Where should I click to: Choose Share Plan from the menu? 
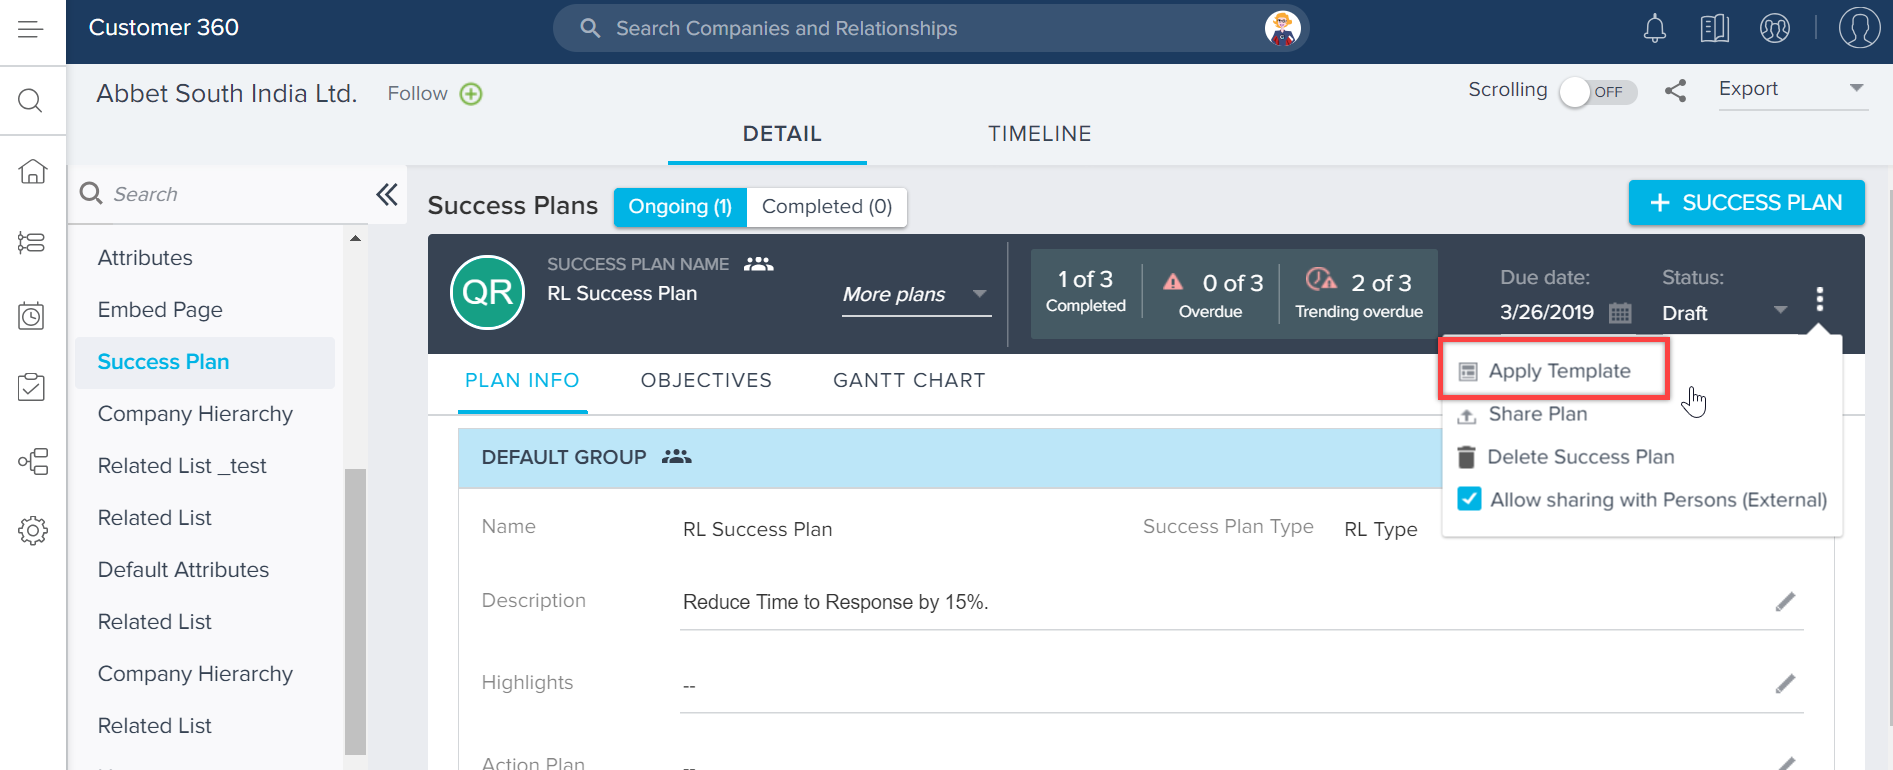pos(1538,414)
